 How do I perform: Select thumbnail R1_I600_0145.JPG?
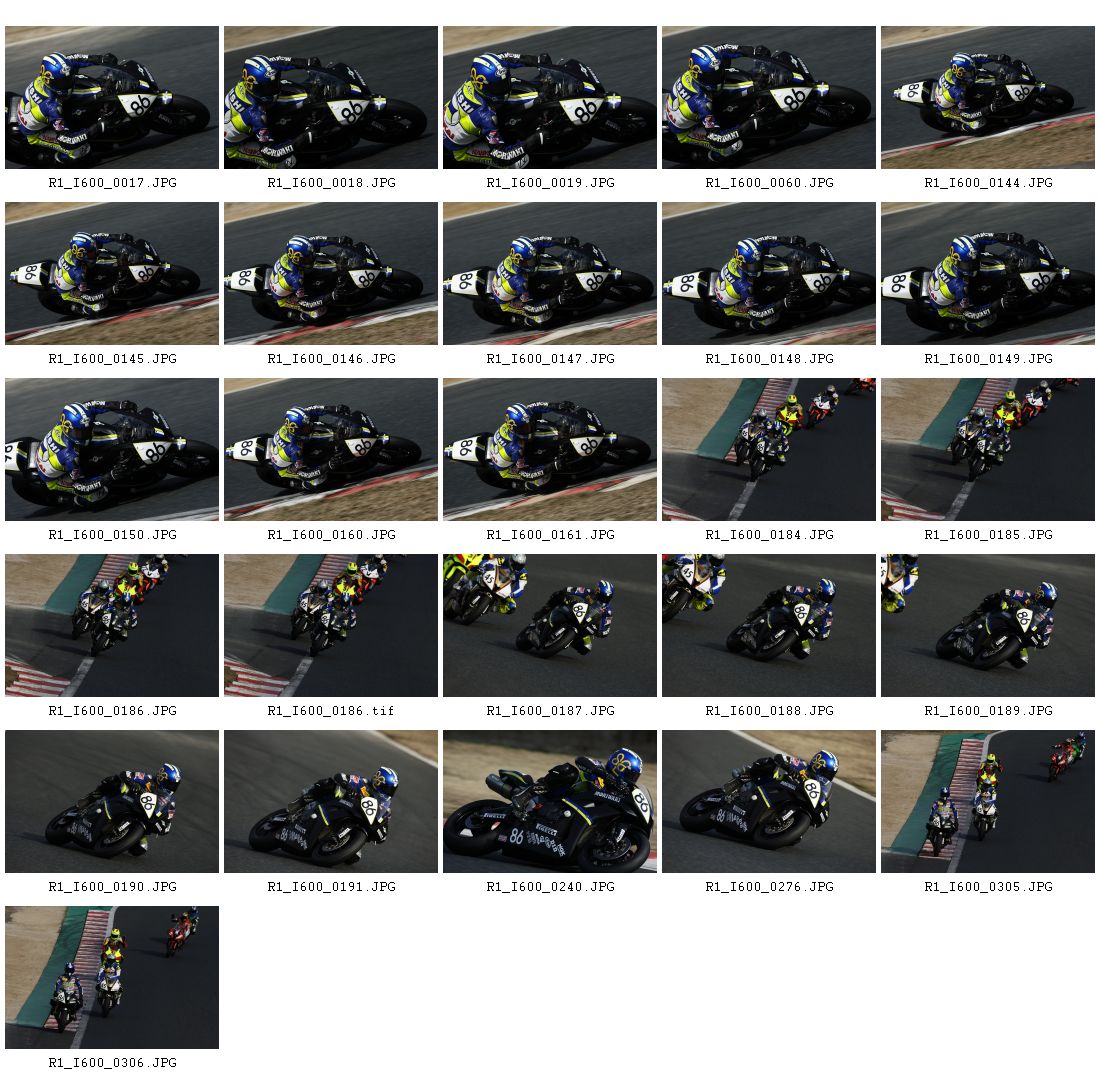(x=112, y=274)
